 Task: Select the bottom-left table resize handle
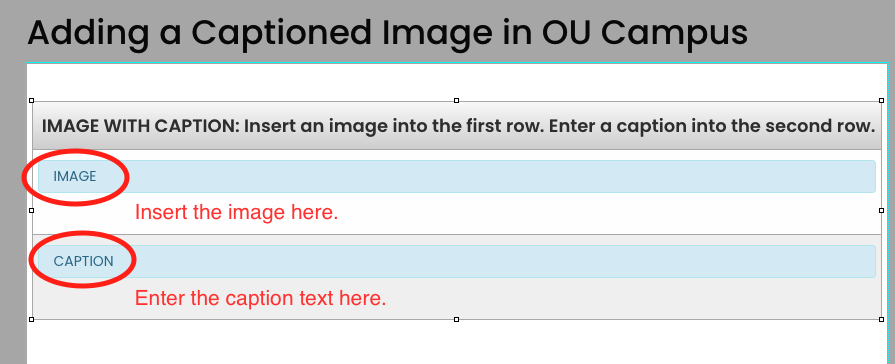(31, 319)
